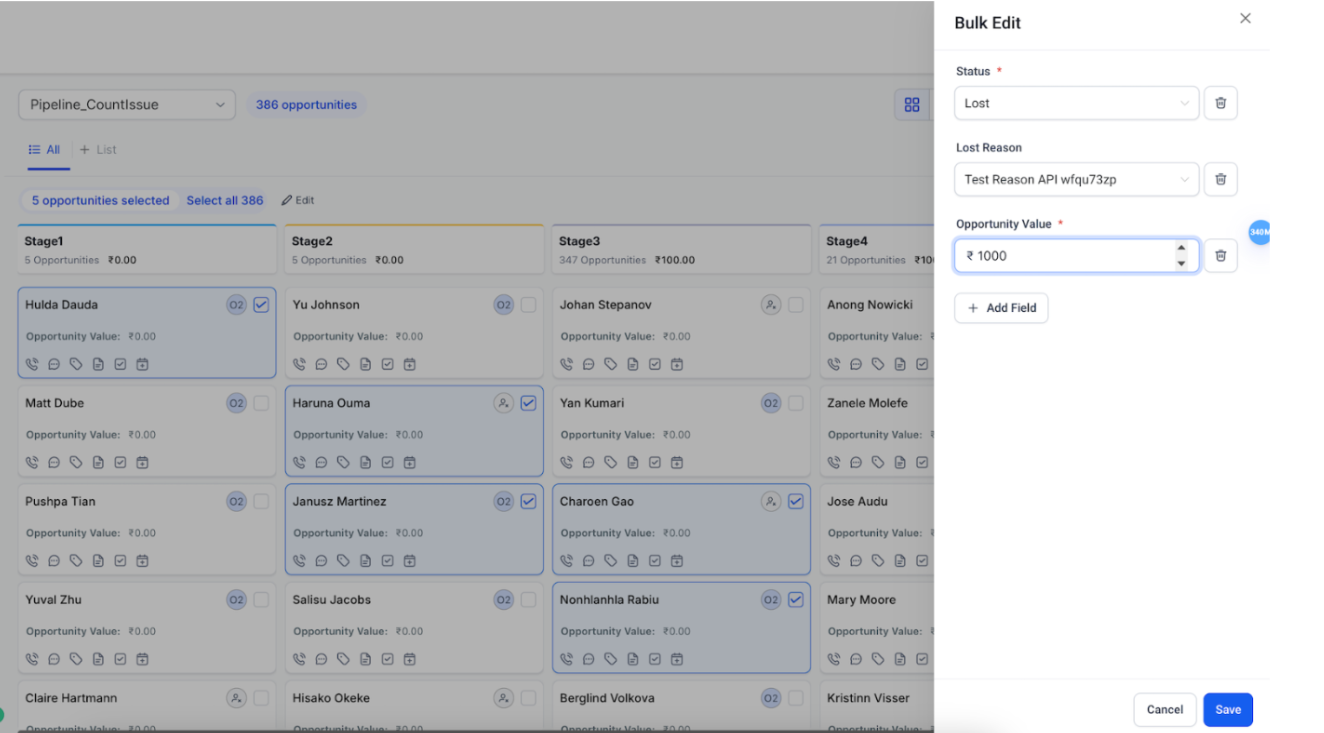Click the calendar icon on Yu Johnson card
Screen dimensions: 1324x733
coord(409,365)
